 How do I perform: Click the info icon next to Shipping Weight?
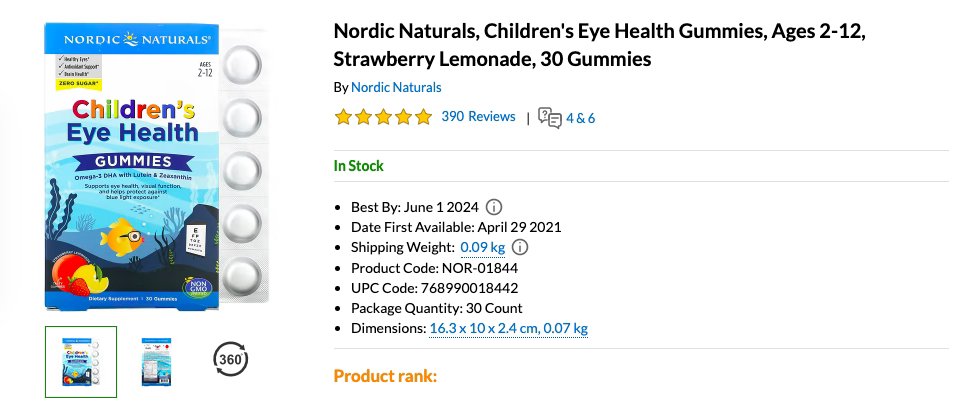520,247
